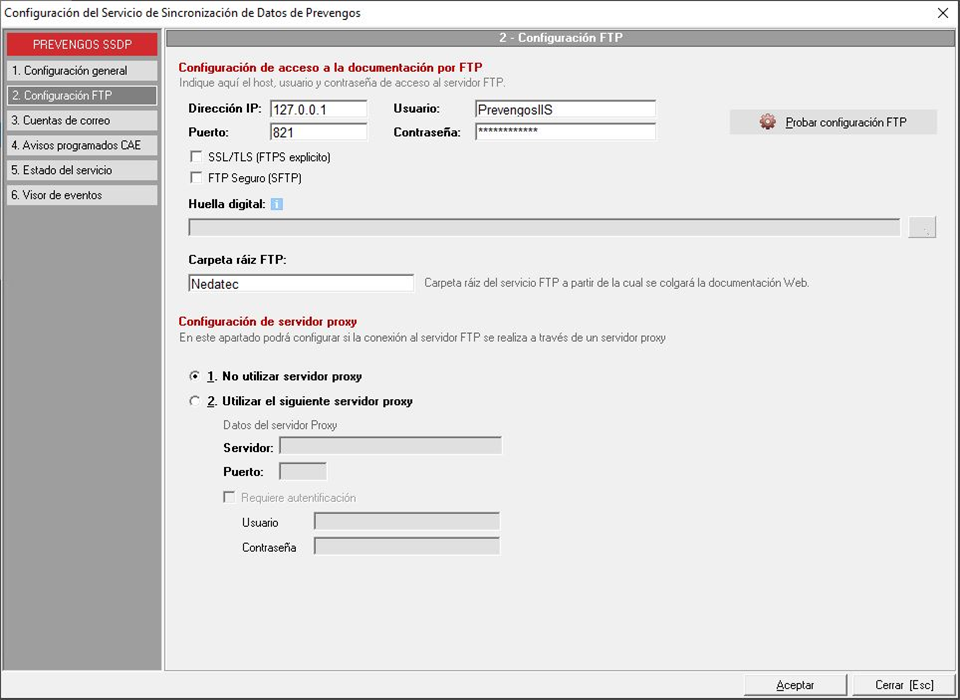Screen dimensions: 960x700
Task: Click the Usuario field with PrevengosIIS
Action: pos(564,109)
